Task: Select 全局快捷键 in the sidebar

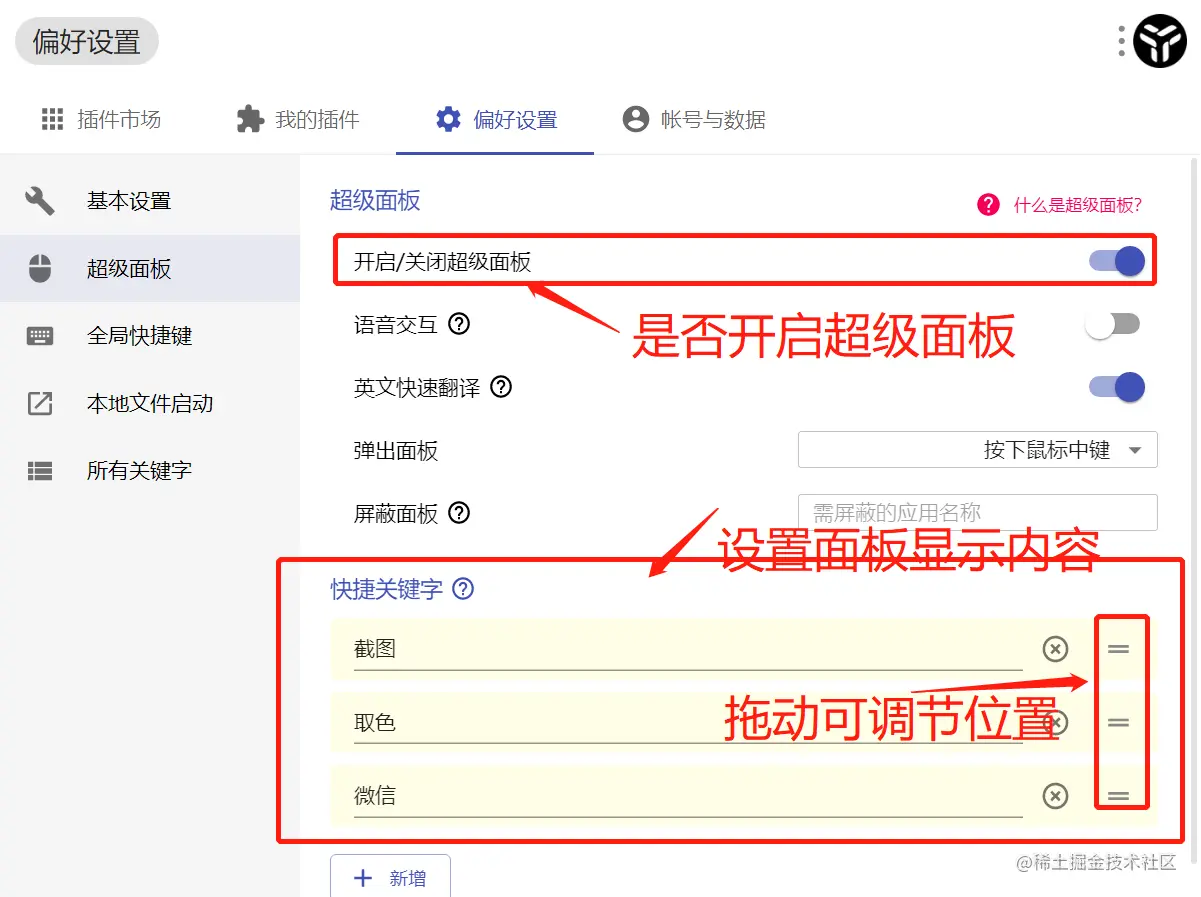Action: click(150, 336)
